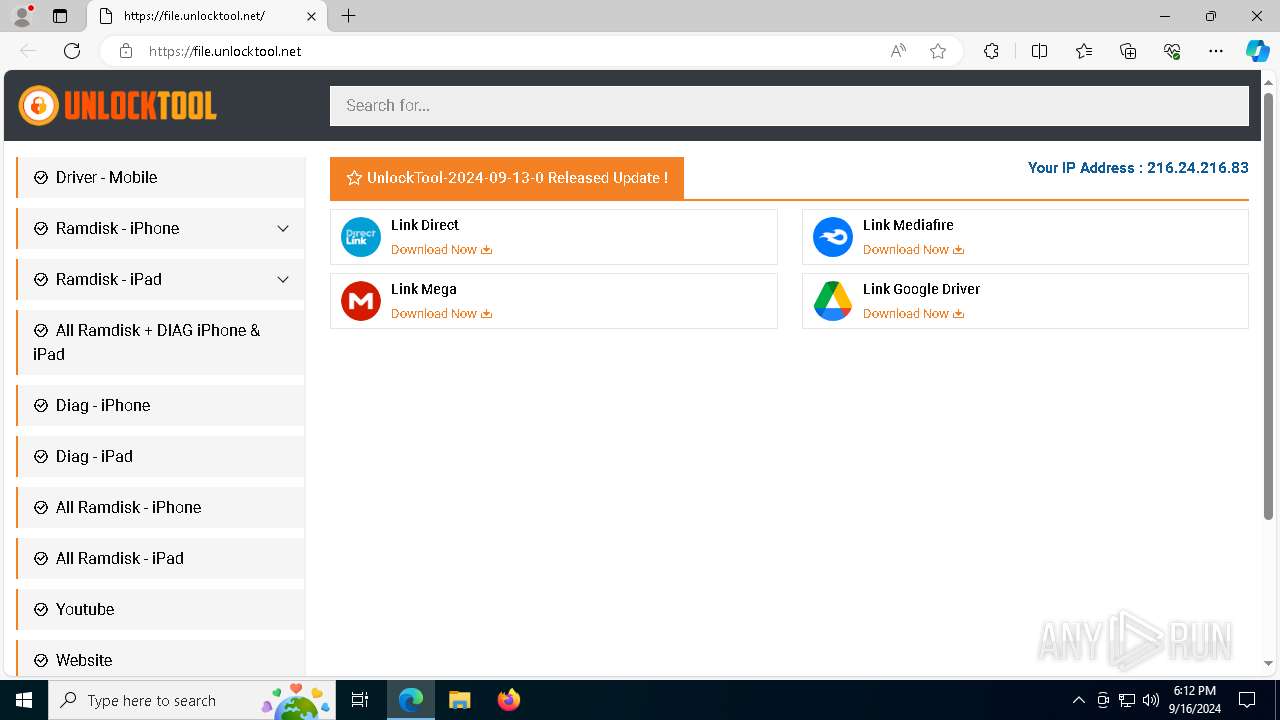1280x720 pixels.
Task: Open a new browser tab
Action: point(348,16)
